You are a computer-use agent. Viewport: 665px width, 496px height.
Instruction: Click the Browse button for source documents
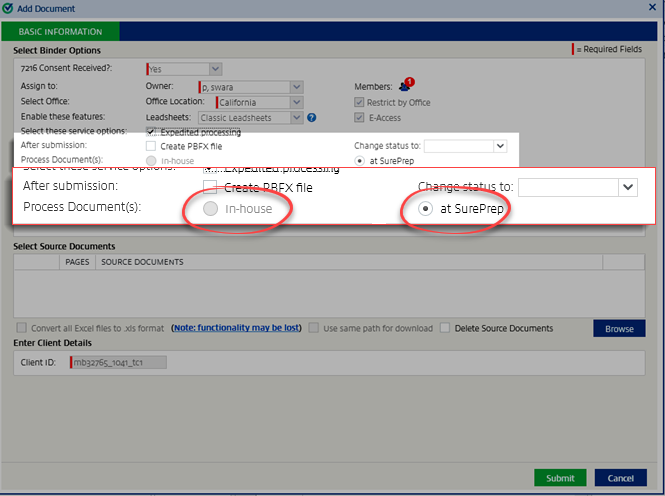click(619, 328)
